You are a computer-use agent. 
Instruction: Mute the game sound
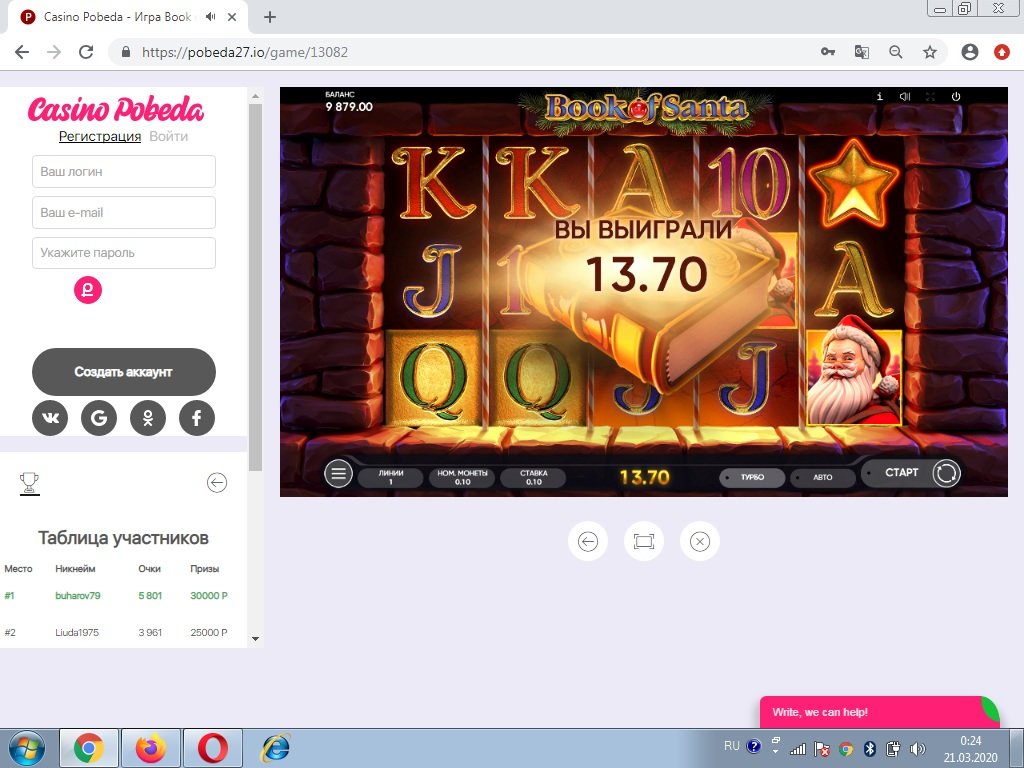(x=904, y=97)
